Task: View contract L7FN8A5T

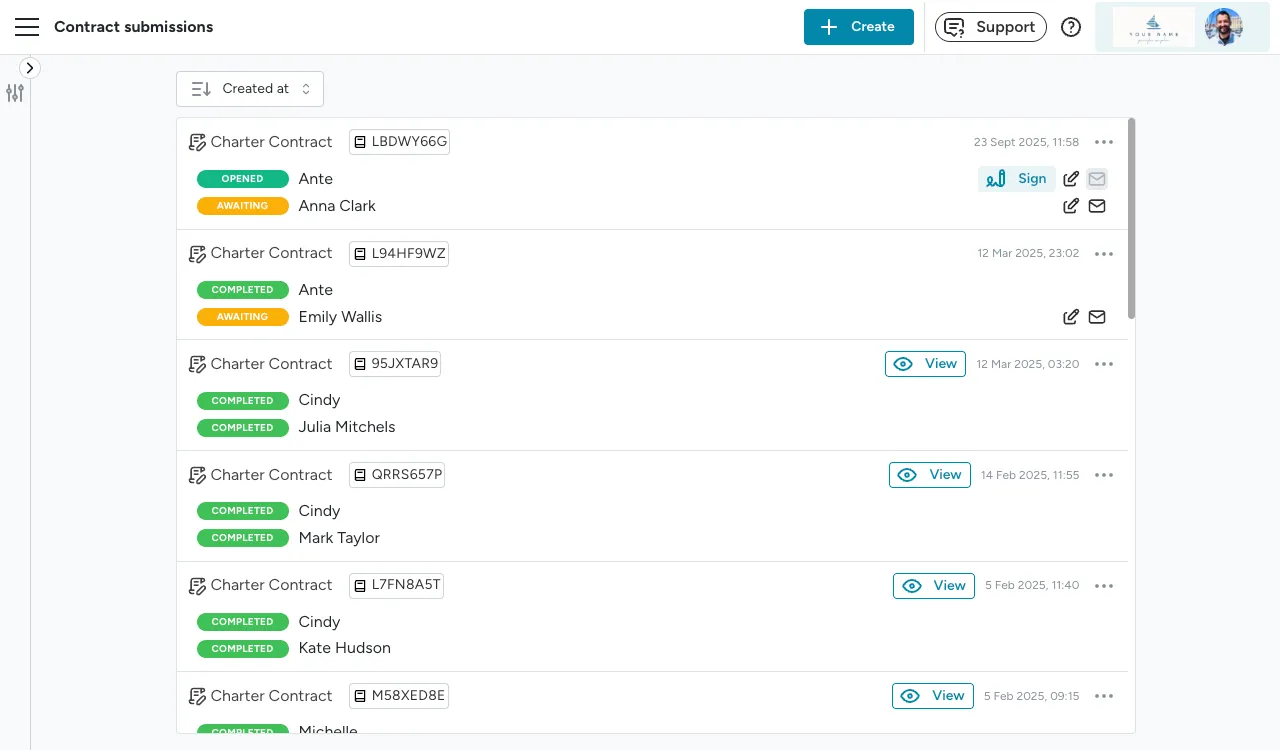Action: point(933,585)
